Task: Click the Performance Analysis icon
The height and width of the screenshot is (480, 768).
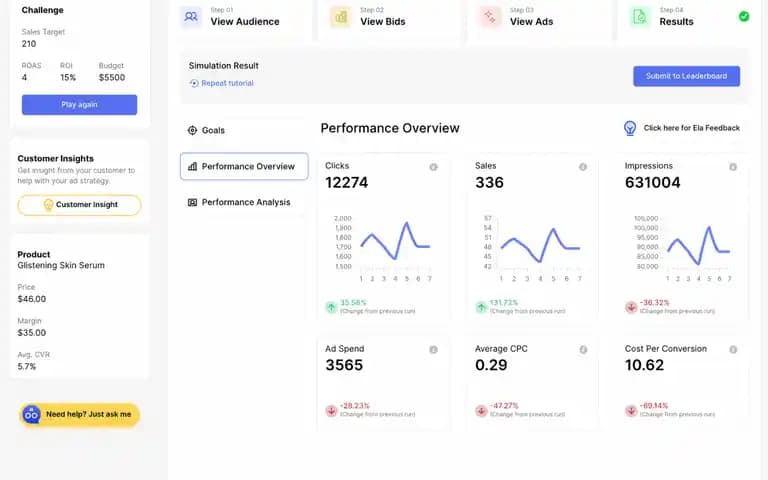Action: [x=192, y=202]
